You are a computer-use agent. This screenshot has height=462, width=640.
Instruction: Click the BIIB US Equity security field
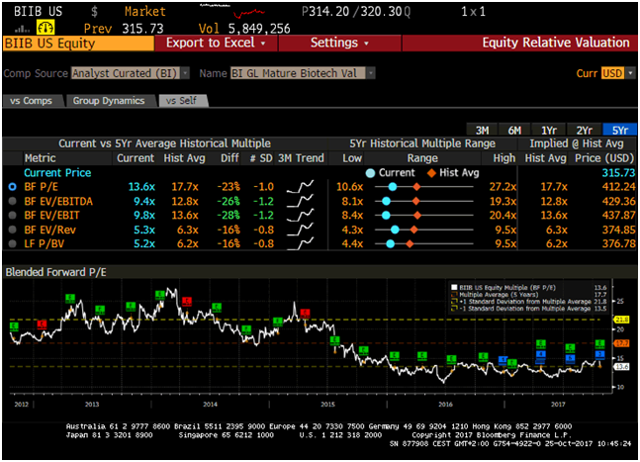click(x=78, y=43)
